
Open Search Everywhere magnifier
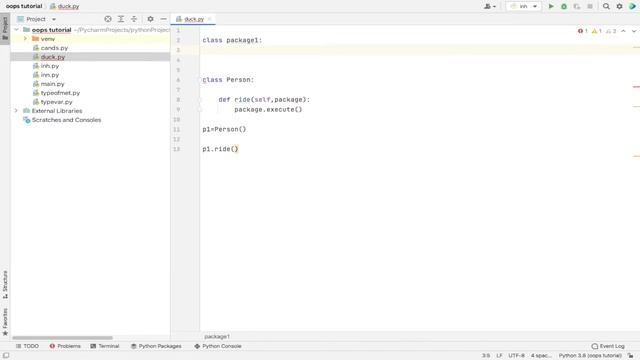pos(606,7)
